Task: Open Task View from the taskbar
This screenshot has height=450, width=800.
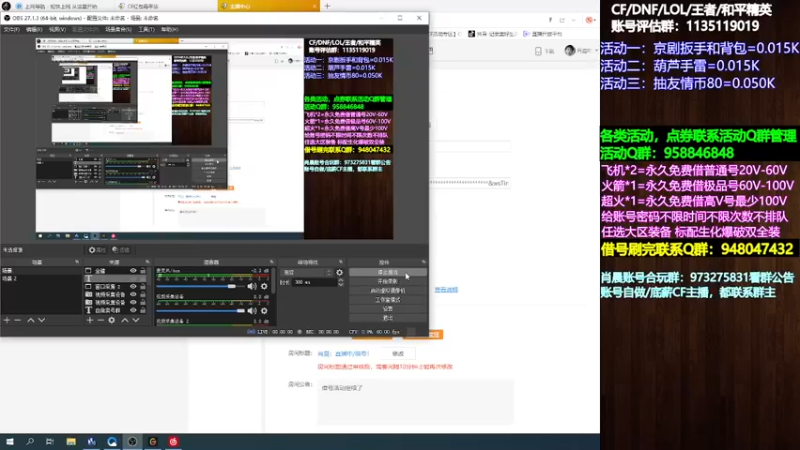Action: pos(49,441)
